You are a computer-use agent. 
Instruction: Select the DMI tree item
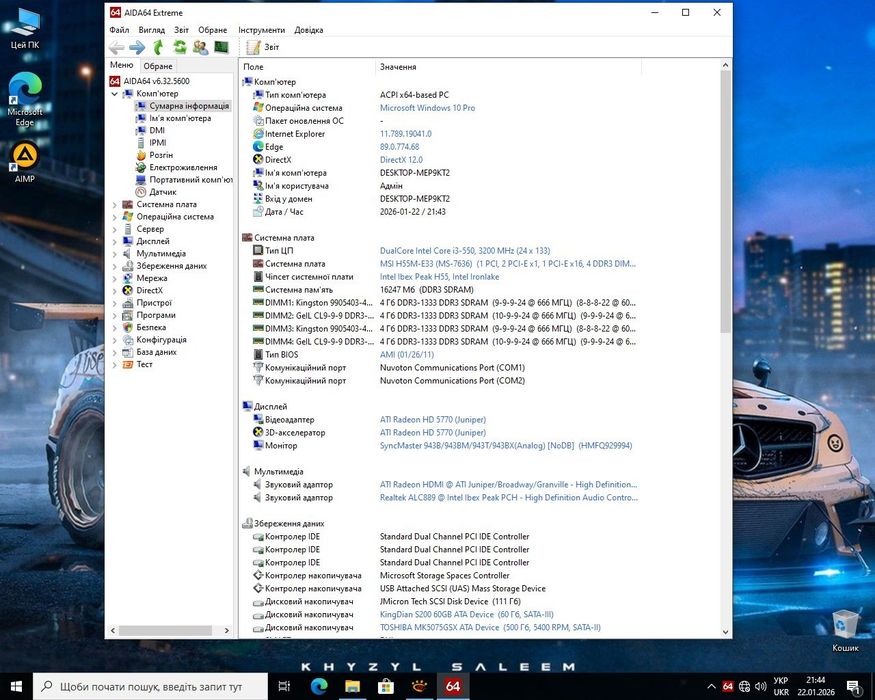click(x=157, y=131)
